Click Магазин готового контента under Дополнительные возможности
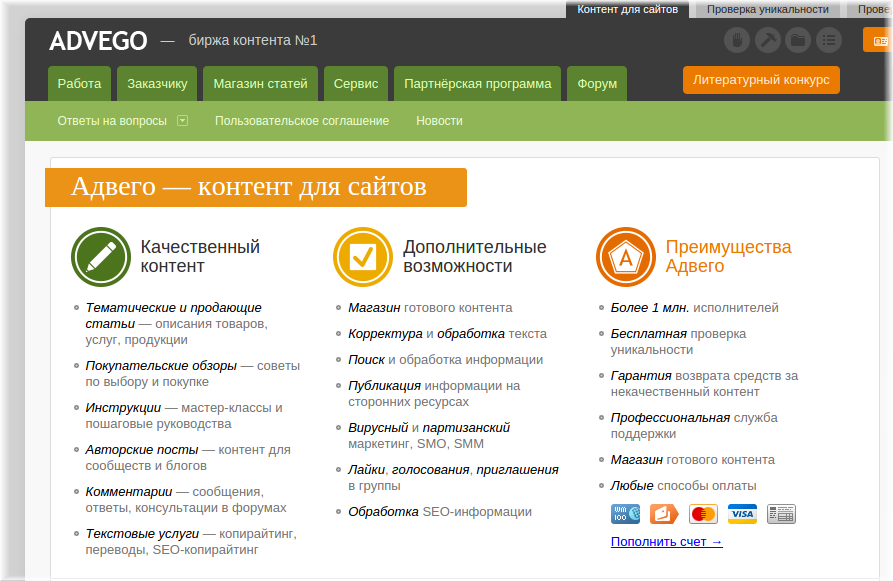Image resolution: width=893 pixels, height=581 pixels. pos(431,308)
